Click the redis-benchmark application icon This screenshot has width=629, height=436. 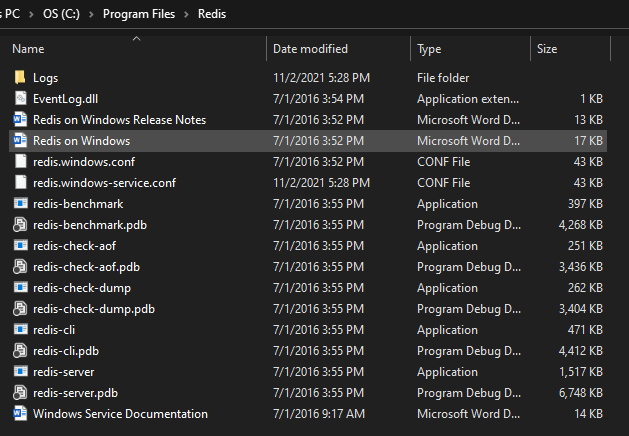[x=20, y=203]
